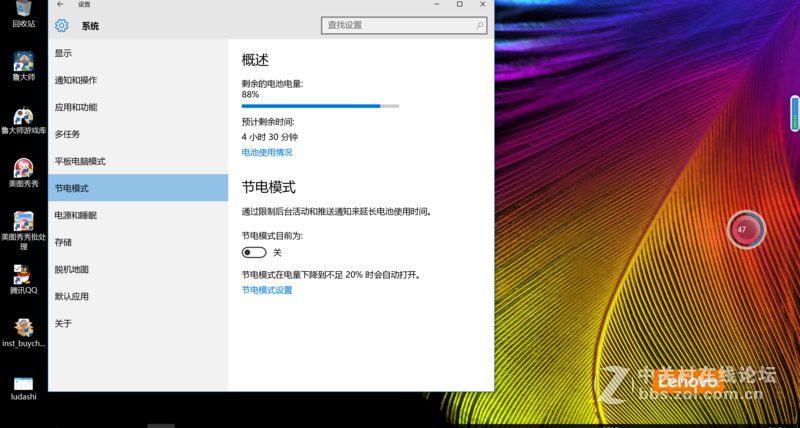Viewport: 800px width, 428px height.
Task: Launch the 腾讯QQ desktop shortcut
Action: (23, 280)
